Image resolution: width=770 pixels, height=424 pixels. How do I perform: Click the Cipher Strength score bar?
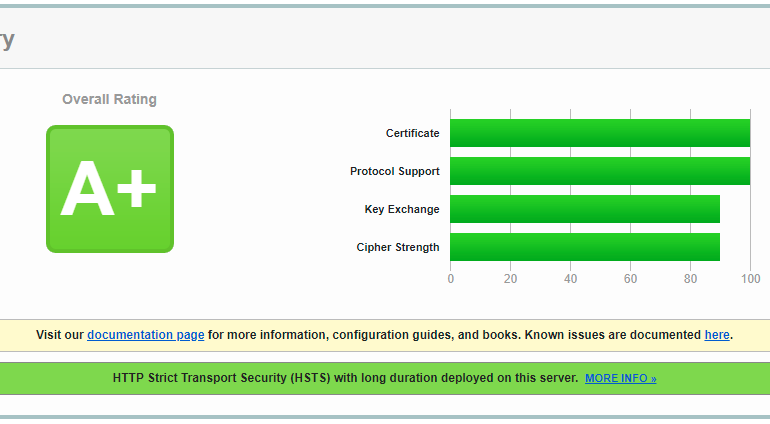(x=584, y=247)
